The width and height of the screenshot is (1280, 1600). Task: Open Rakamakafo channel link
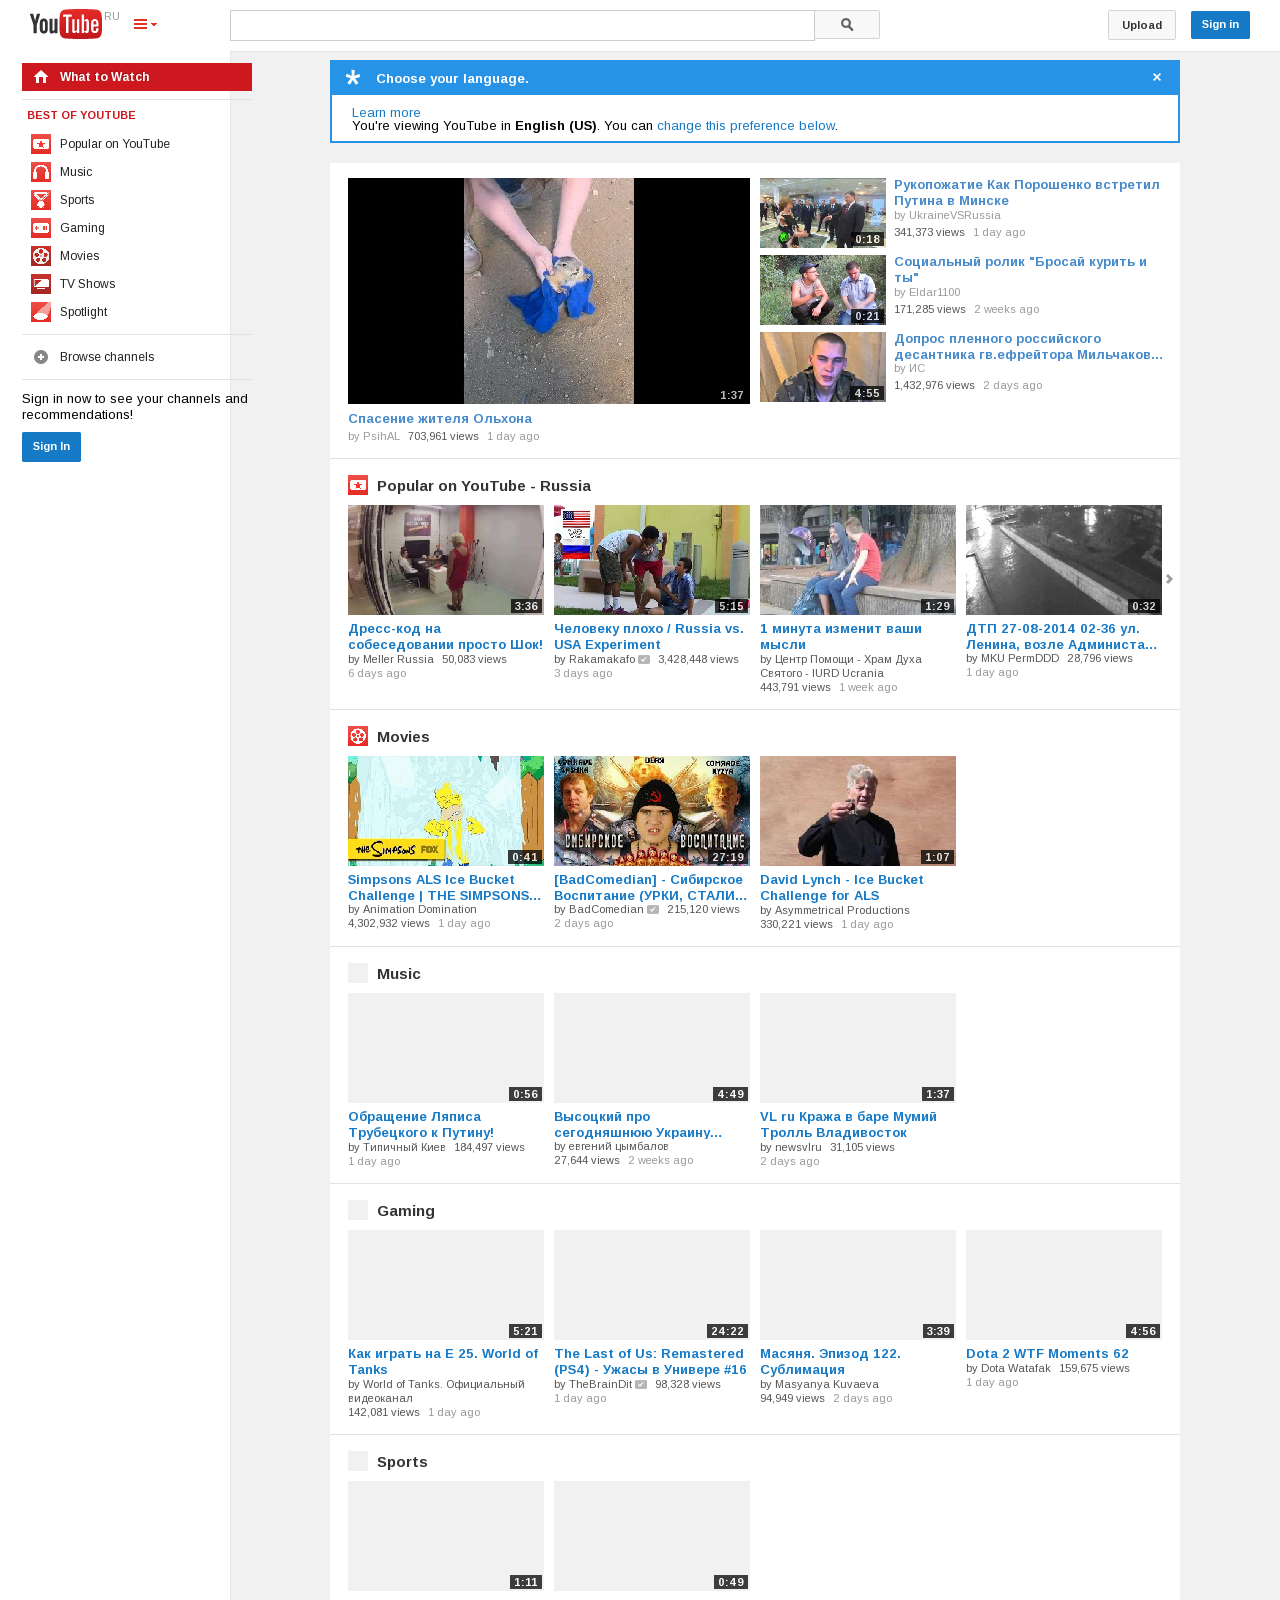point(602,659)
